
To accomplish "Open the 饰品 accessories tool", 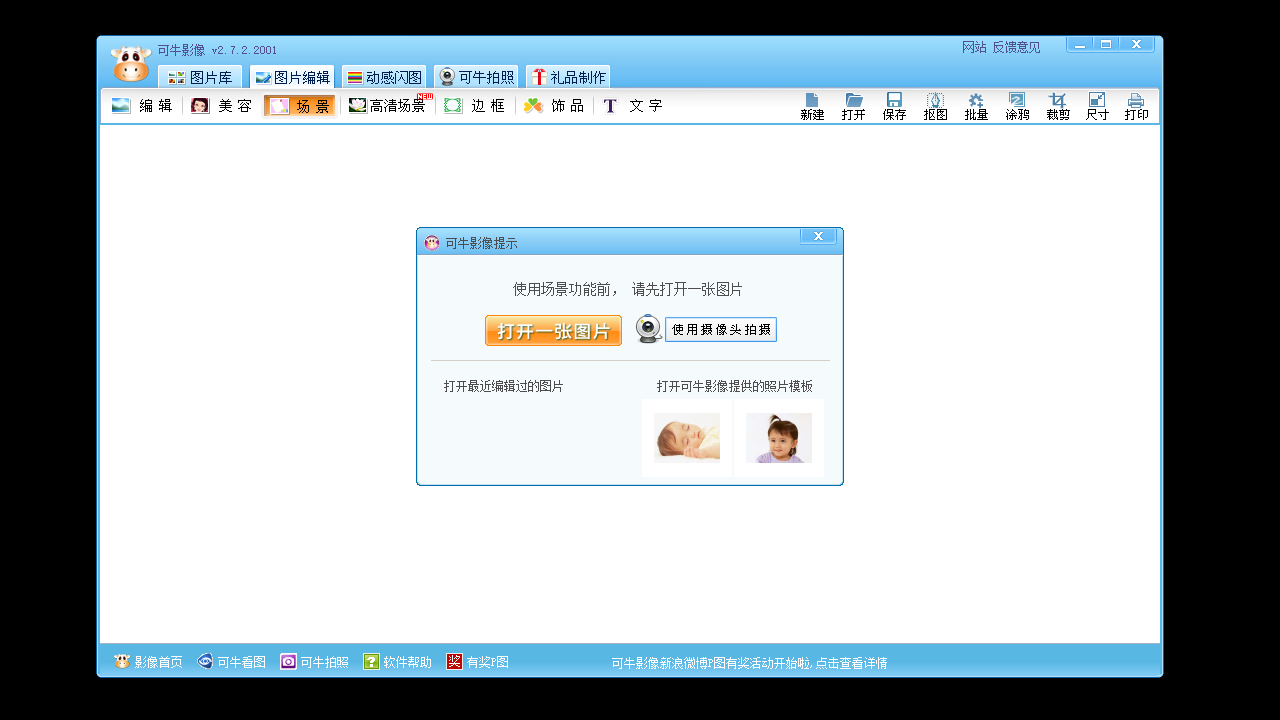I will (553, 105).
